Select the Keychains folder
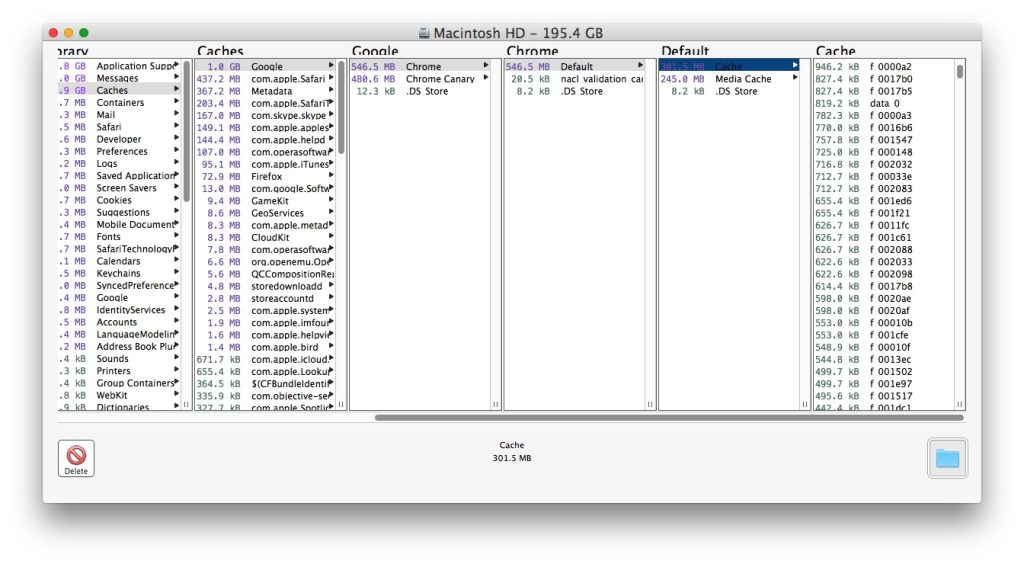 tap(120, 273)
